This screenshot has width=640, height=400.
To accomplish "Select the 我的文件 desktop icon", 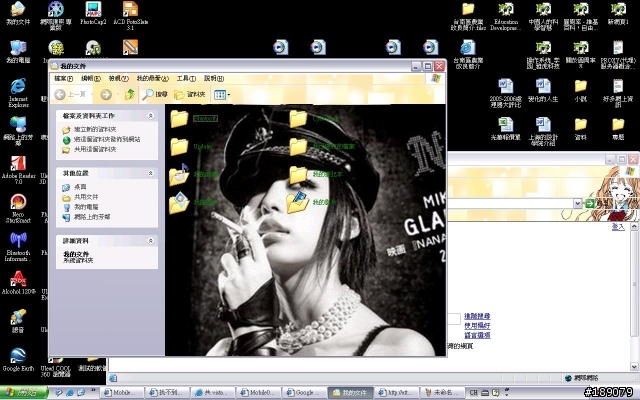I will click(18, 13).
